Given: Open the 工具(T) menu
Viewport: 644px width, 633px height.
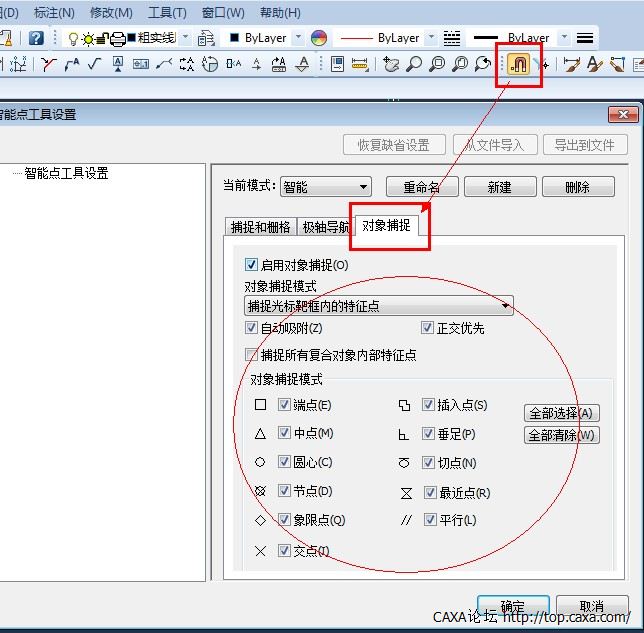Looking at the screenshot, I should [167, 13].
